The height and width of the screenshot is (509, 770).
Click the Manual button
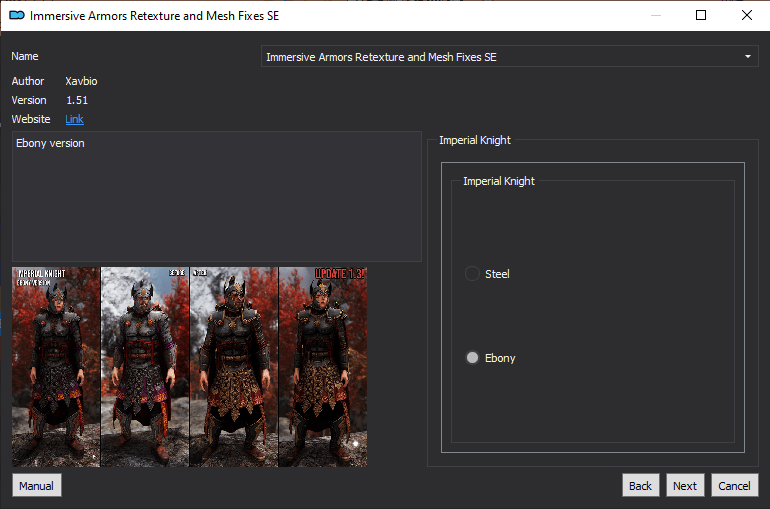coord(37,485)
